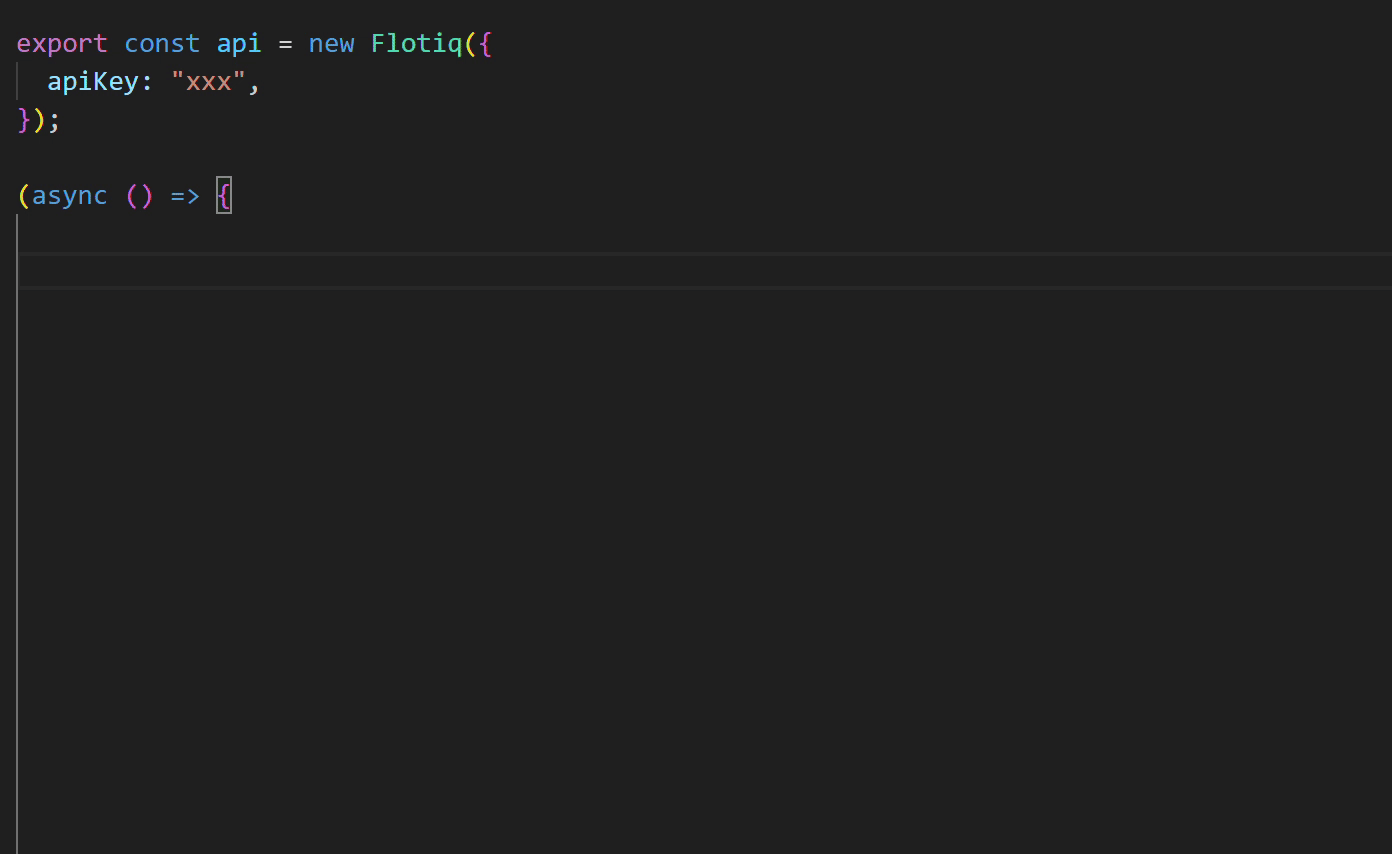
Task: Click the yellow parenthesis before async
Action: (x=24, y=196)
